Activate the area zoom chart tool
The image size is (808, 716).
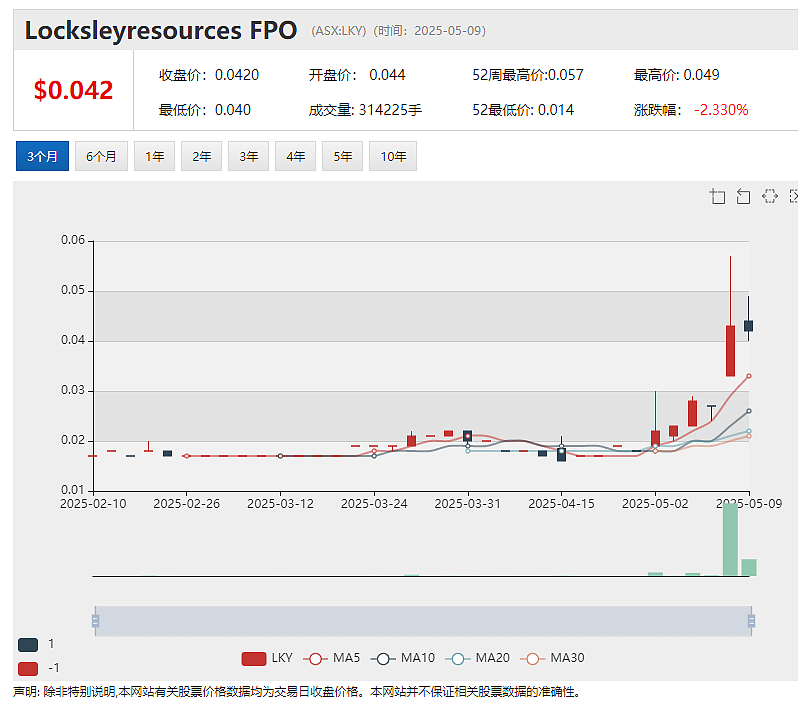click(717, 196)
